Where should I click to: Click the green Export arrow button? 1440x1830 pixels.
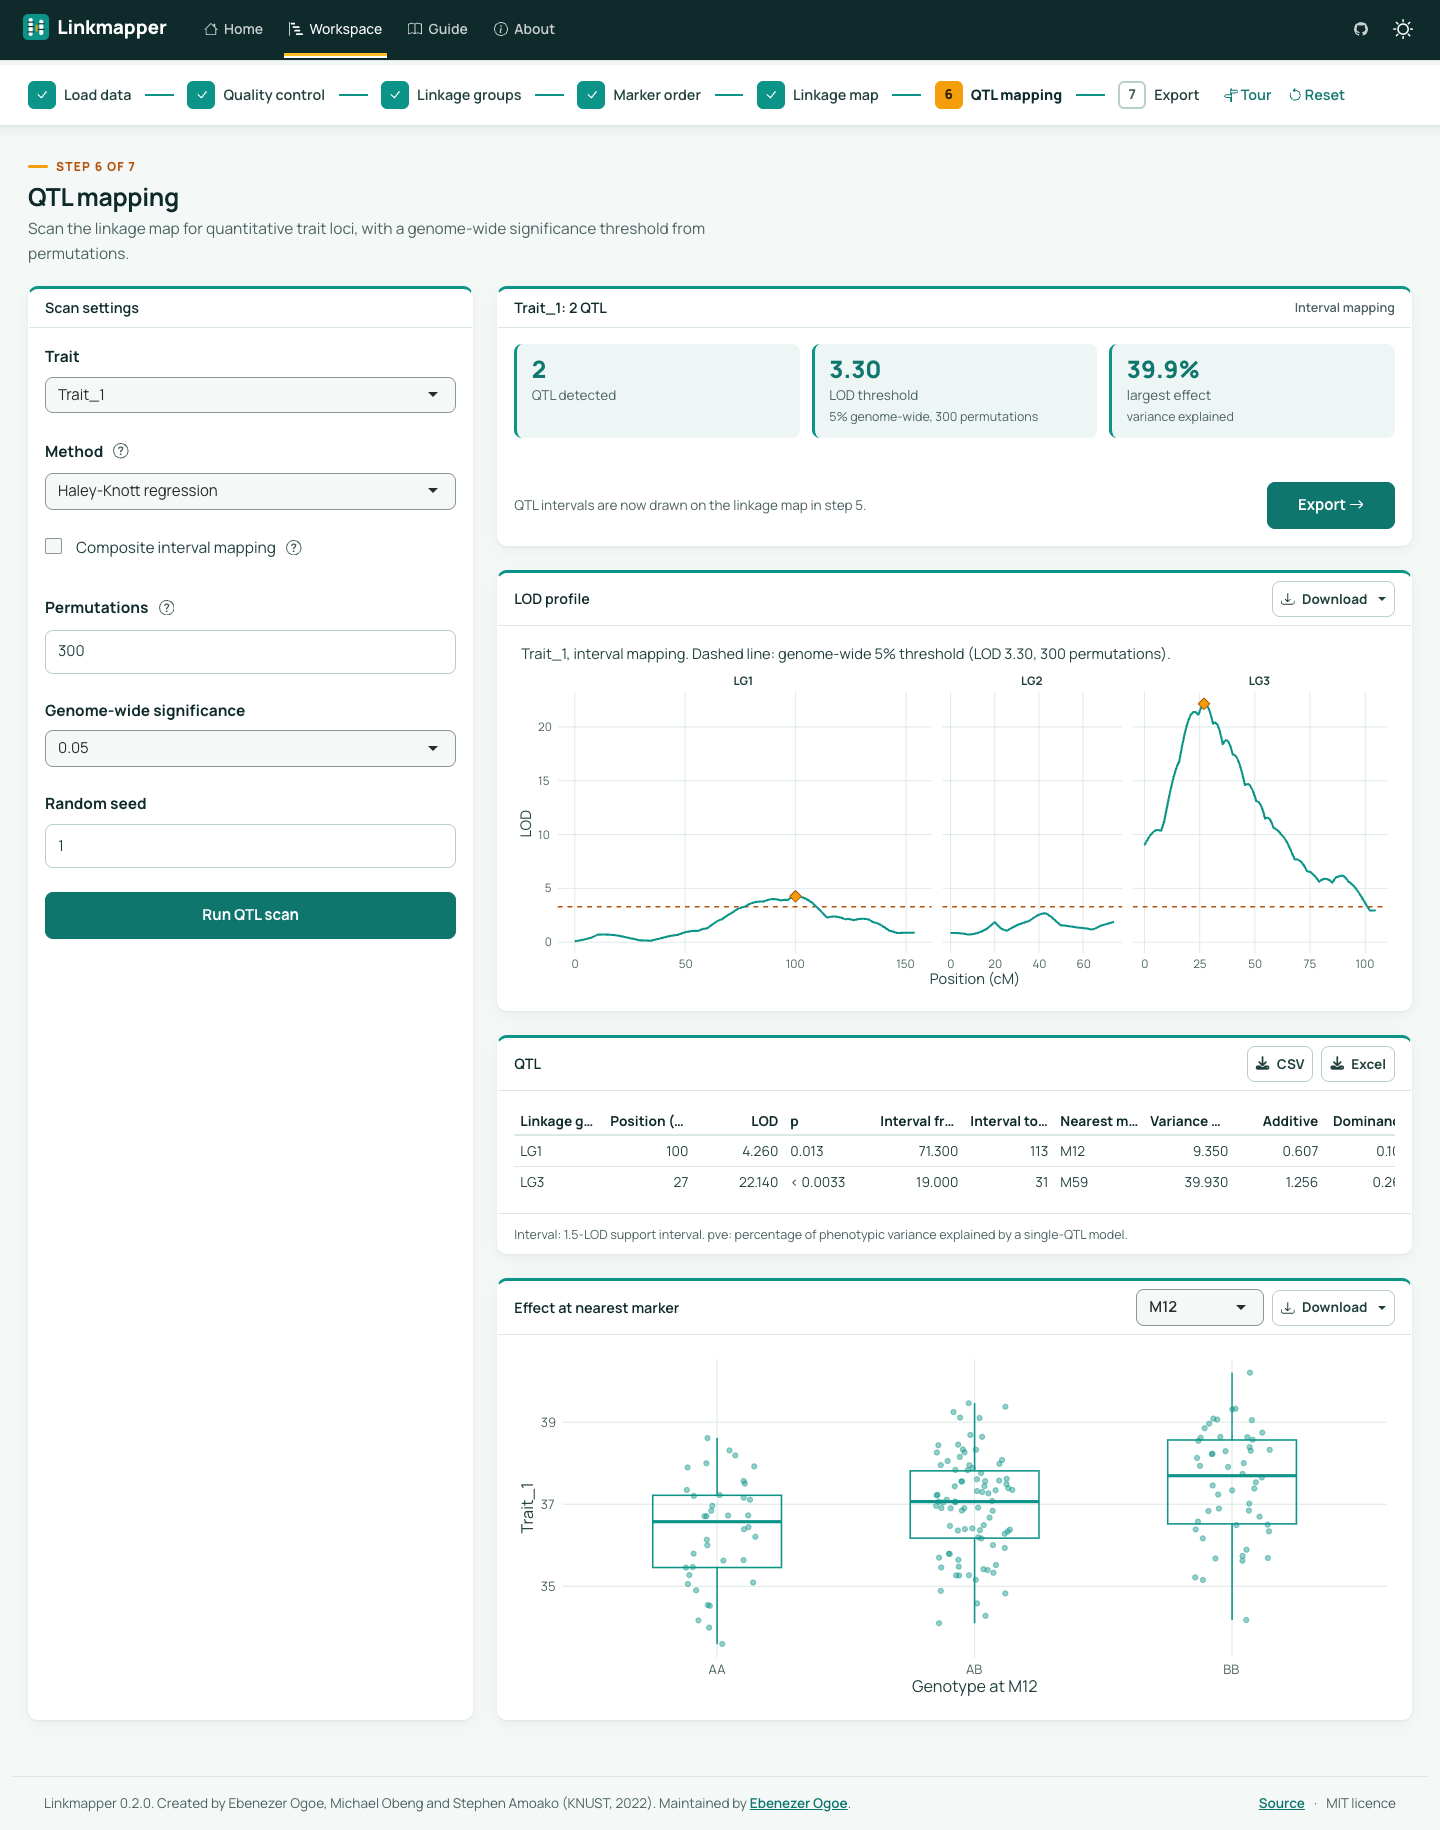pyautogui.click(x=1330, y=505)
